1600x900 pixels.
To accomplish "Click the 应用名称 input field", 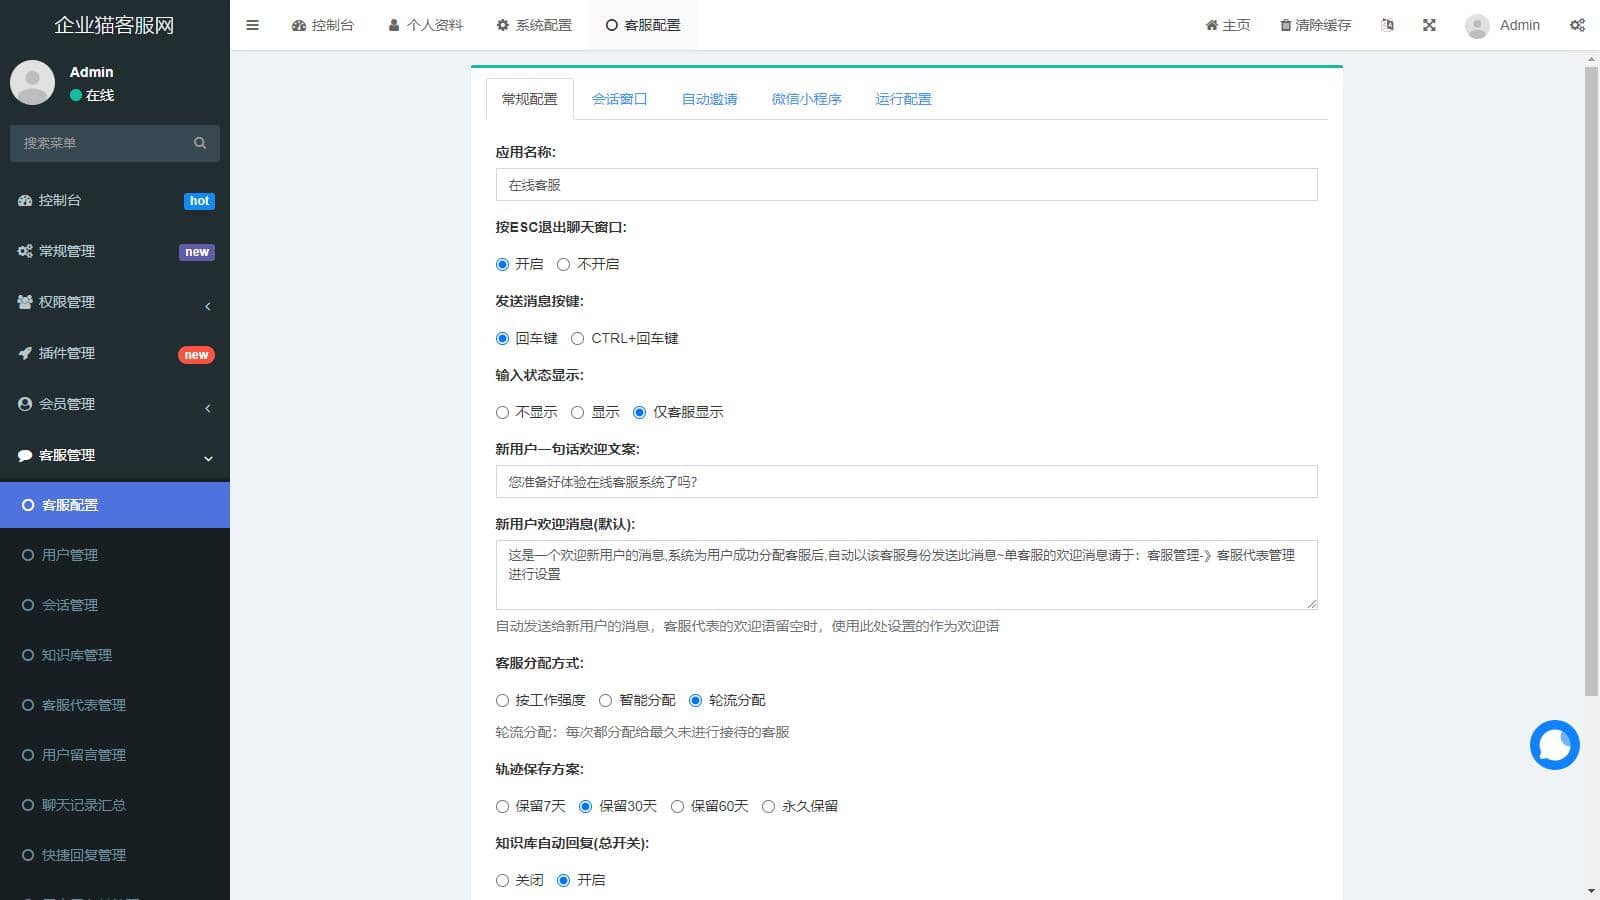I will [x=906, y=185].
